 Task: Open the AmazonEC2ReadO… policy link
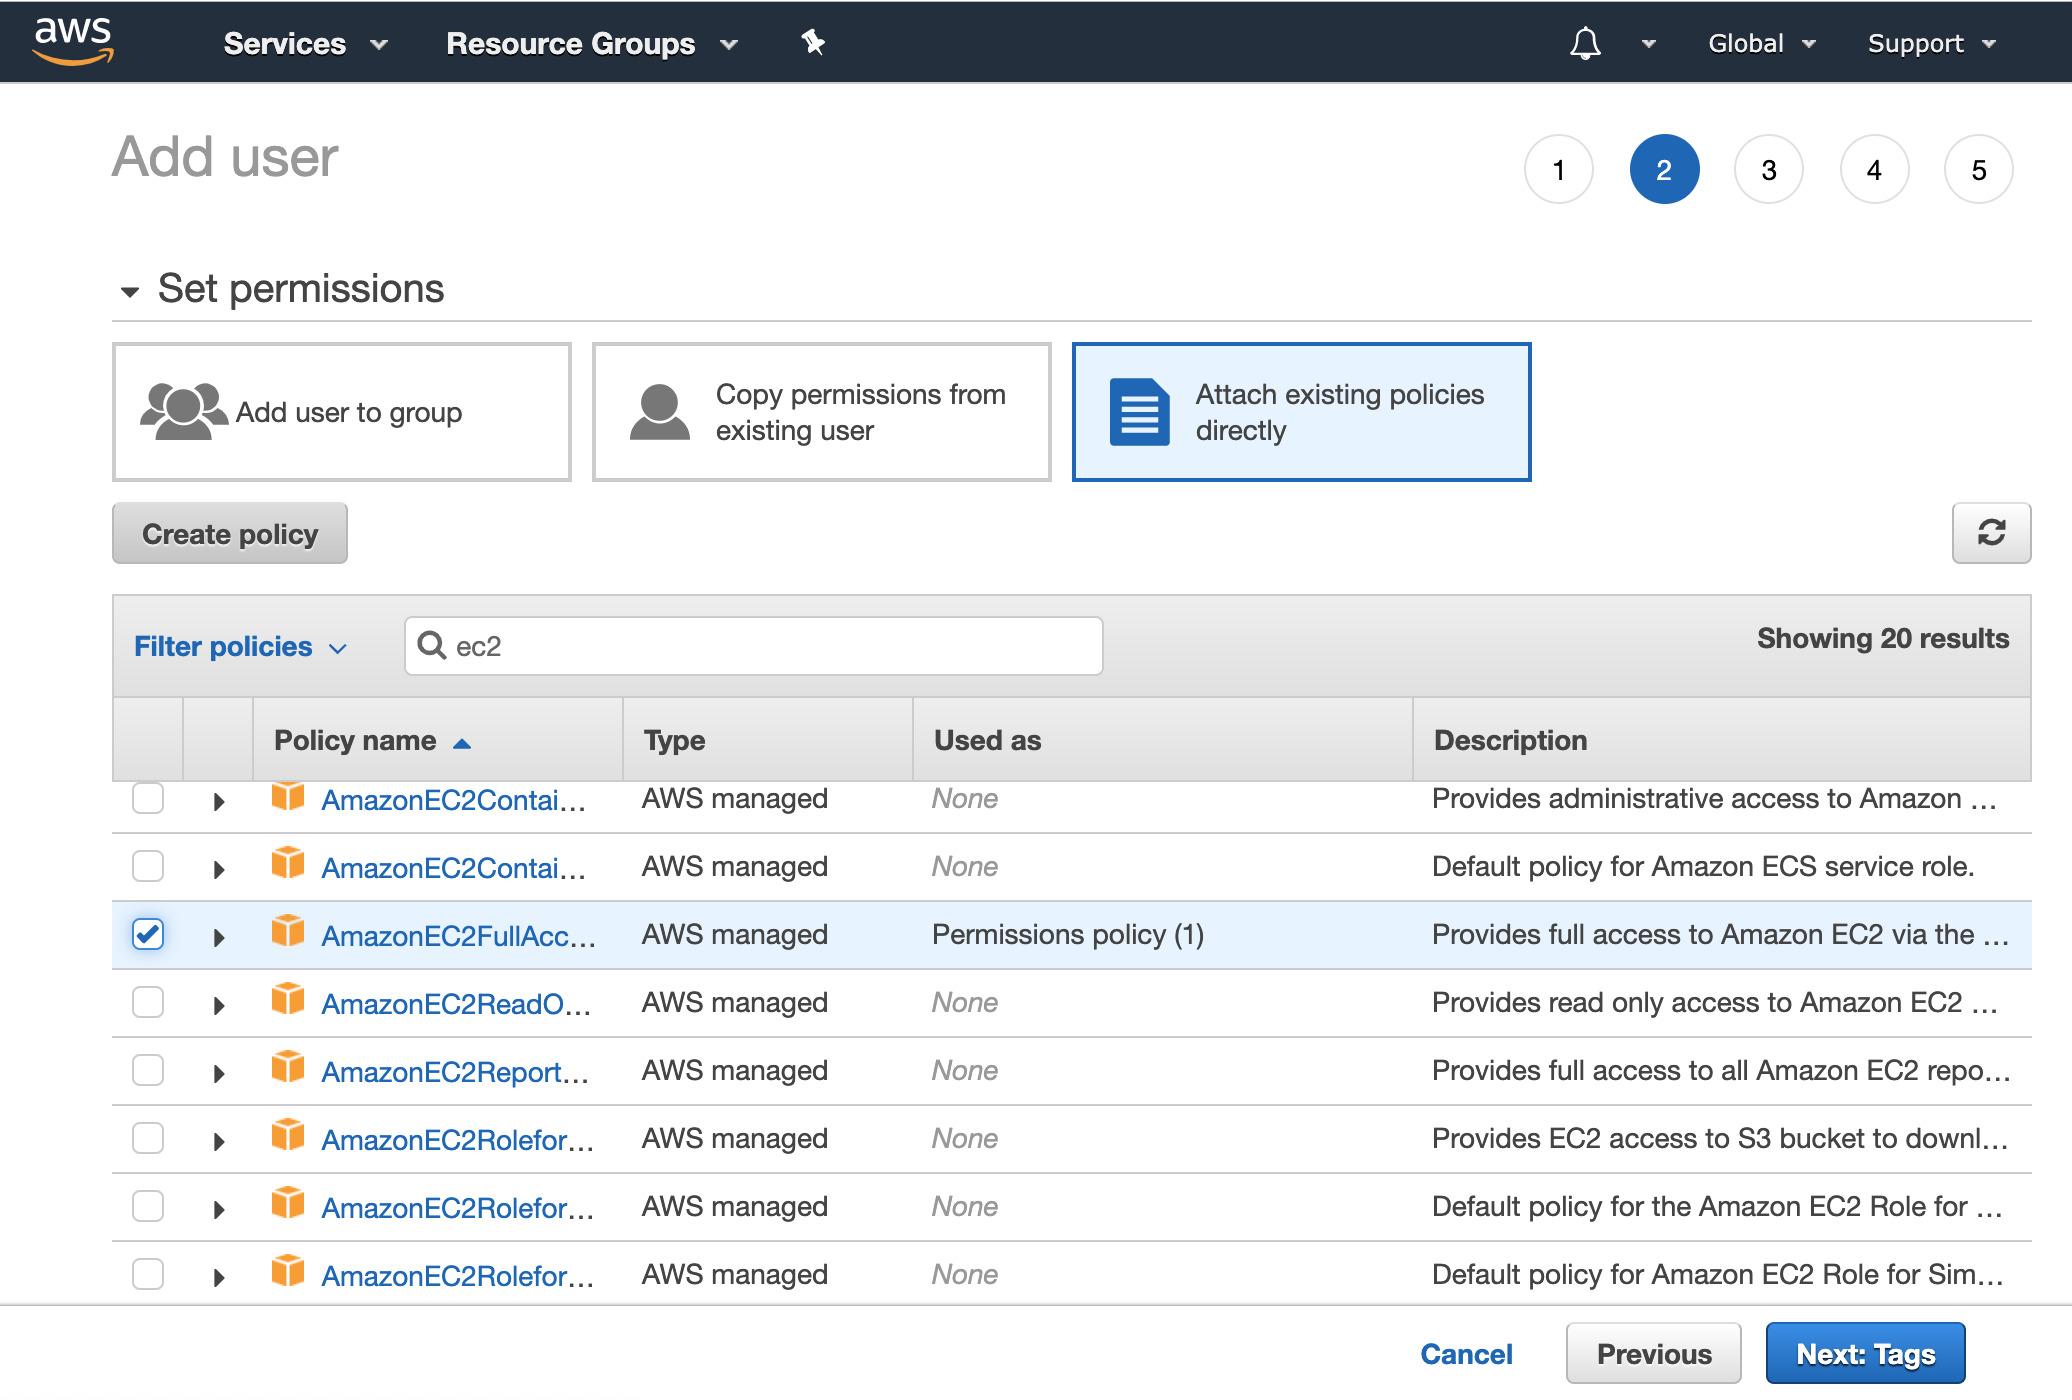(x=456, y=1003)
